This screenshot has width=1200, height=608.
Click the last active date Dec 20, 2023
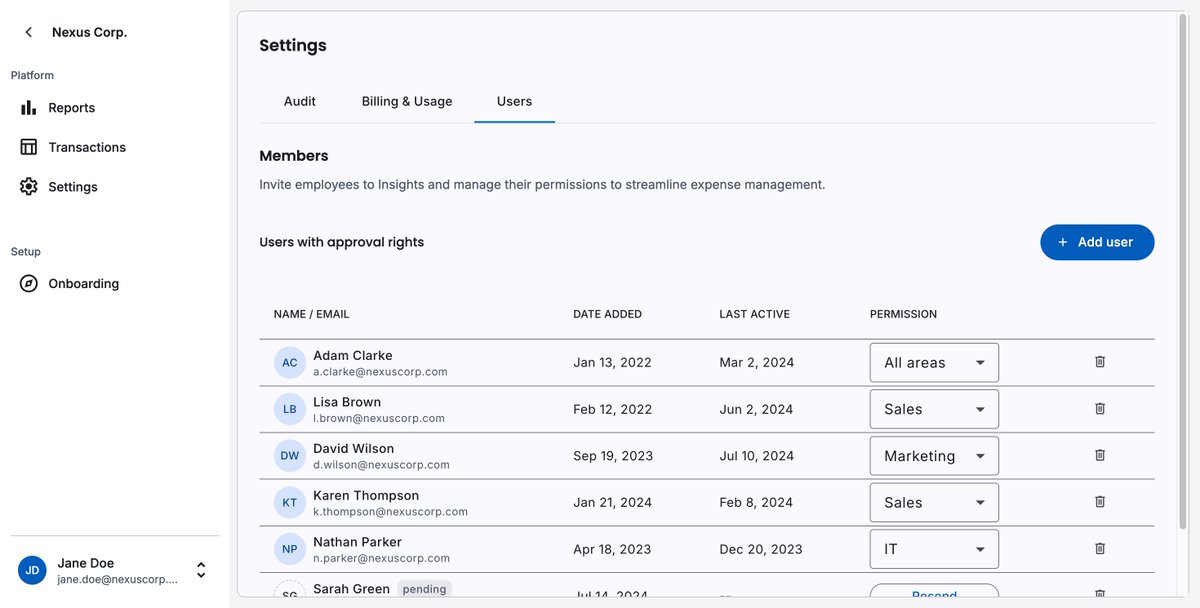pos(760,549)
